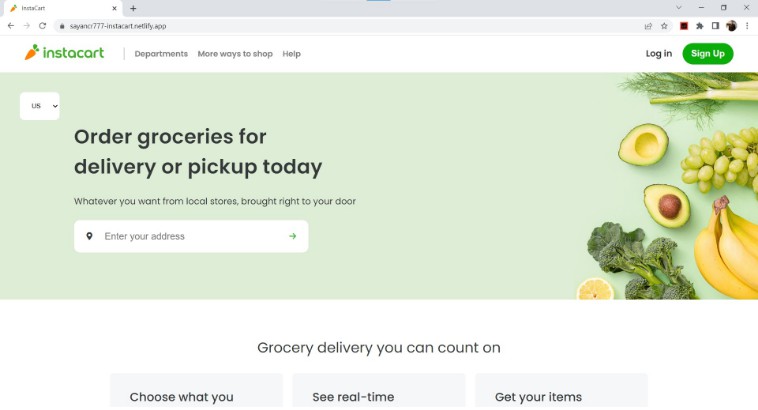The width and height of the screenshot is (758, 410).
Task: Reload the page
Action: [x=42, y=25]
